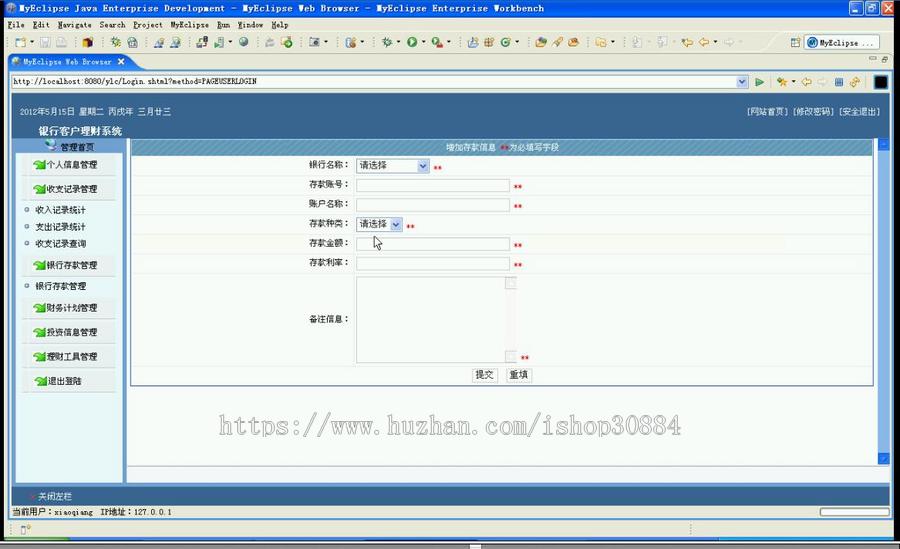900x549 pixels.
Task: Open 收支记录查询 in sidebar
Action: (60, 243)
